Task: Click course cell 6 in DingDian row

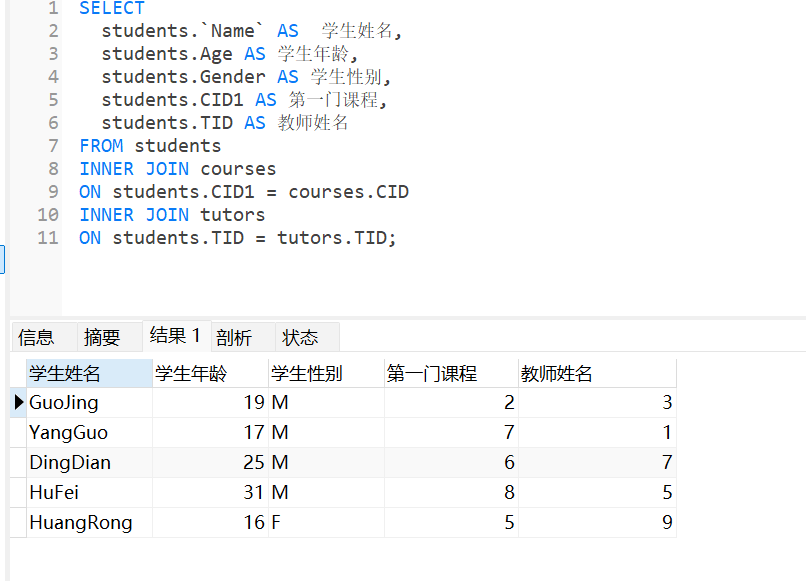Action: point(451,462)
